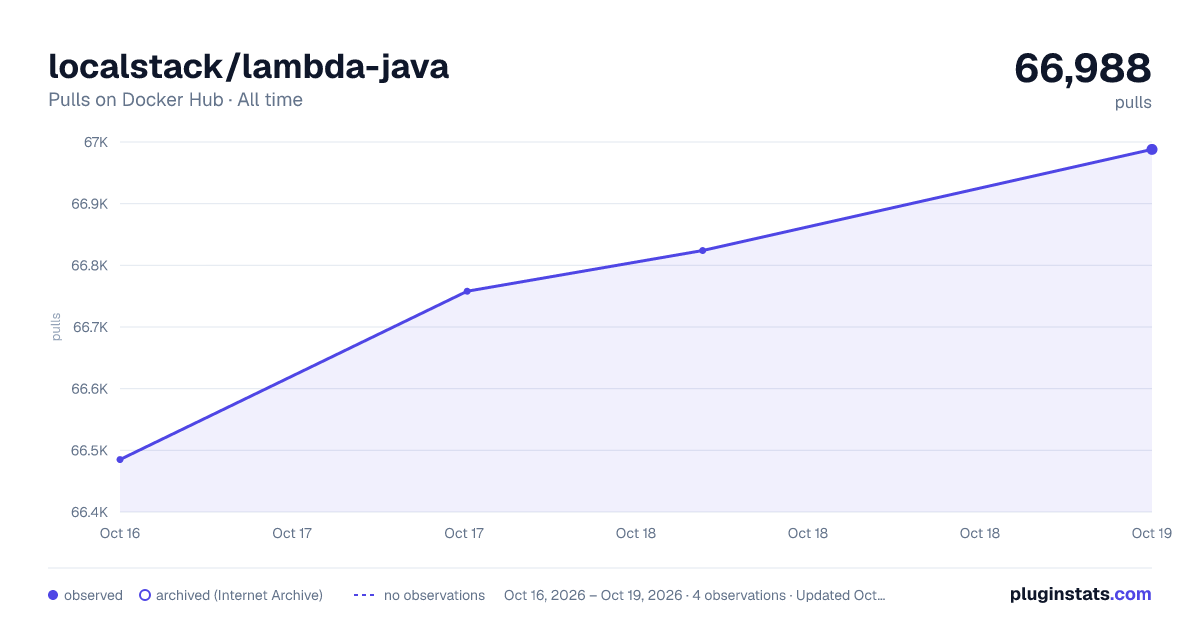1200x630 pixels.
Task: Click the observed legend label
Action: pos(93,595)
